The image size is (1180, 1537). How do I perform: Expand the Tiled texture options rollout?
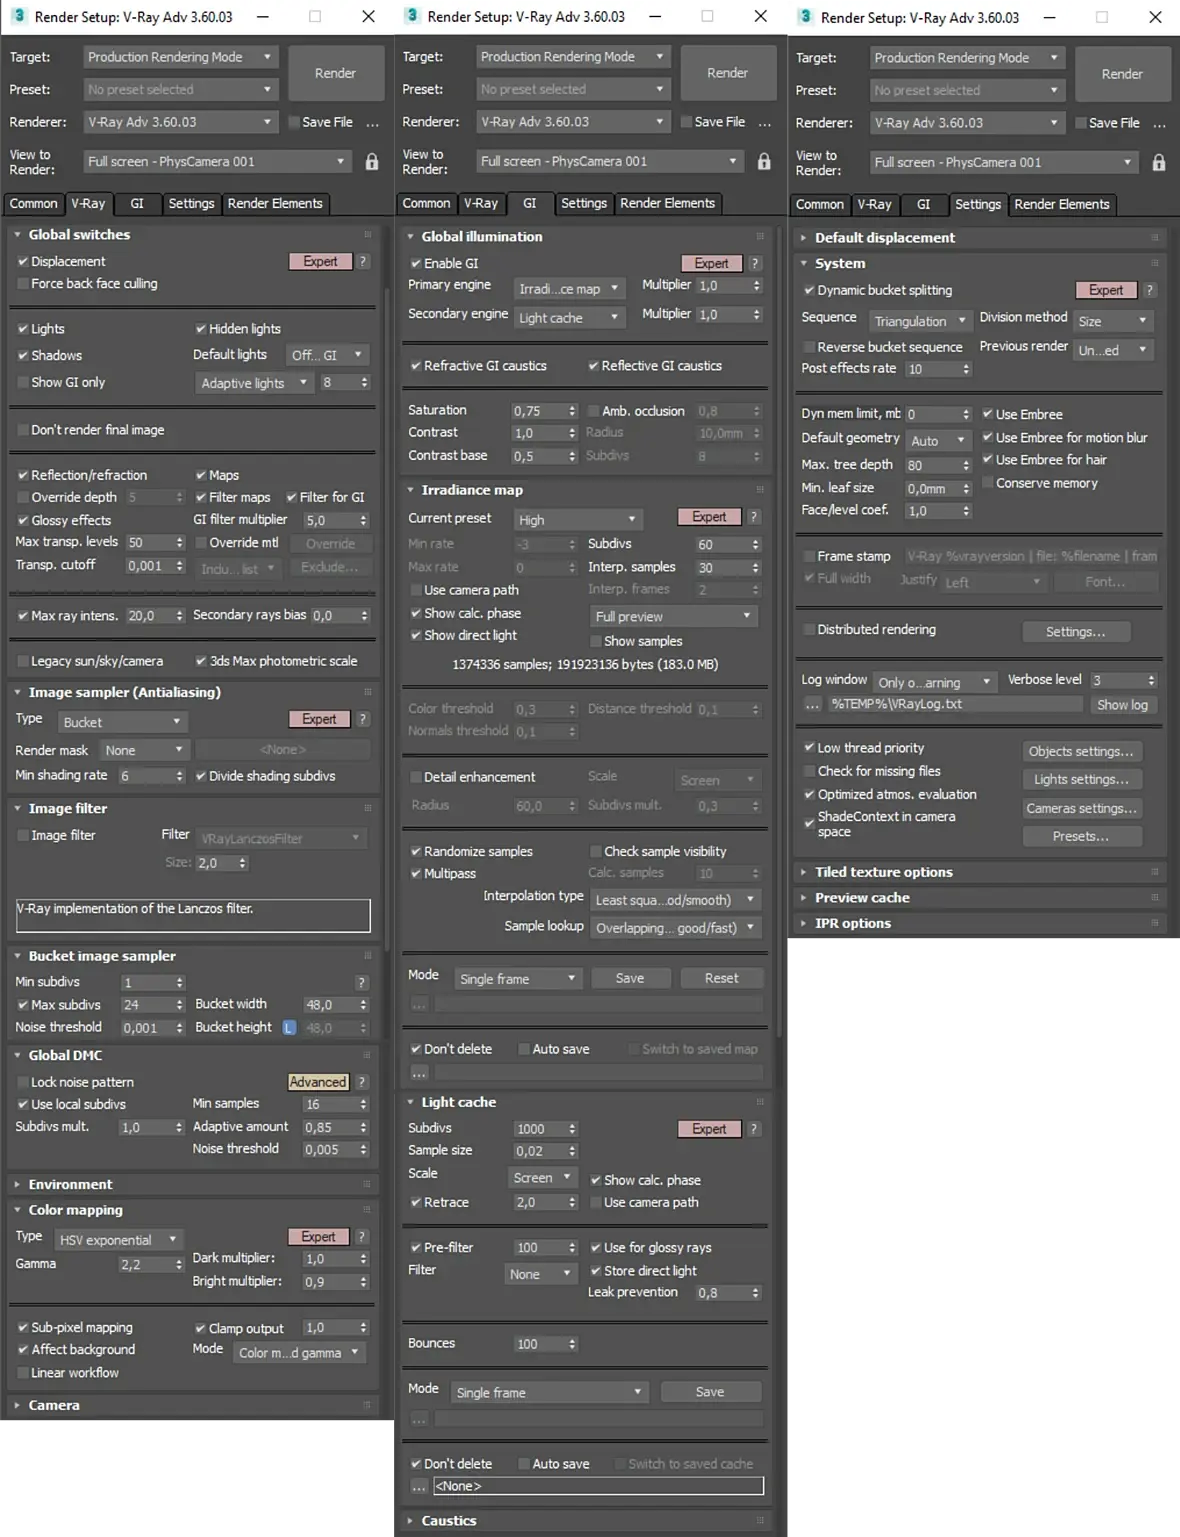point(883,872)
